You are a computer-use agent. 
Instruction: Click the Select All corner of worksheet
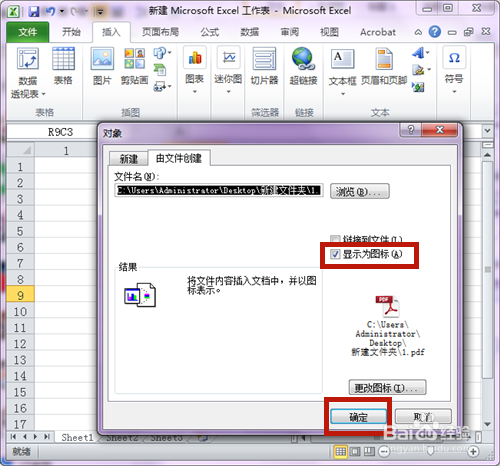click(x=20, y=150)
